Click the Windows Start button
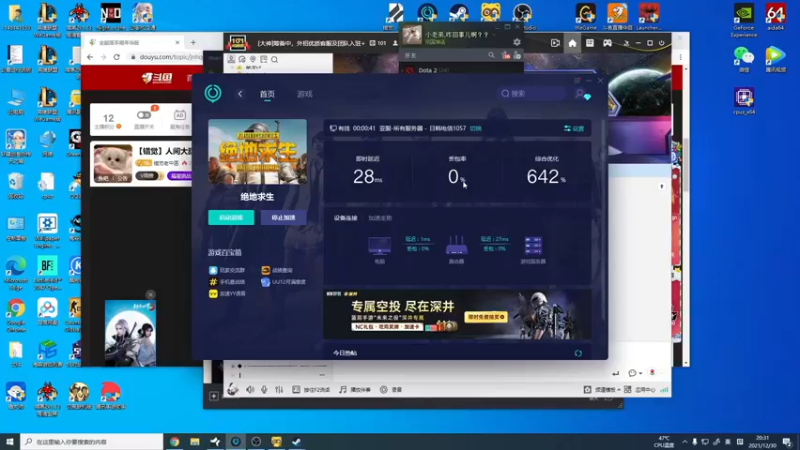The height and width of the screenshot is (450, 800). click(10, 441)
